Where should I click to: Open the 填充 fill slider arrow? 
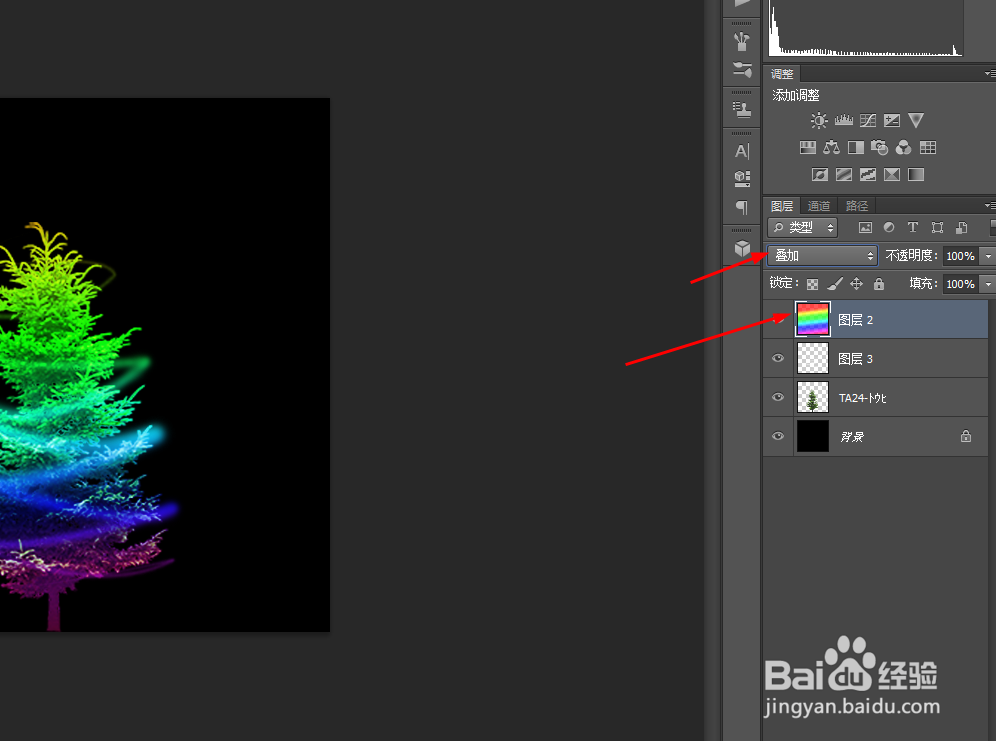coord(988,284)
